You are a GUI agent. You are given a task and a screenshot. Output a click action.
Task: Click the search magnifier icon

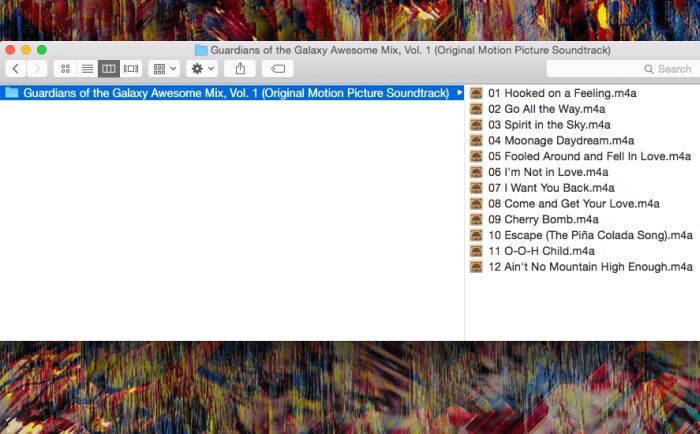pyautogui.click(x=649, y=69)
